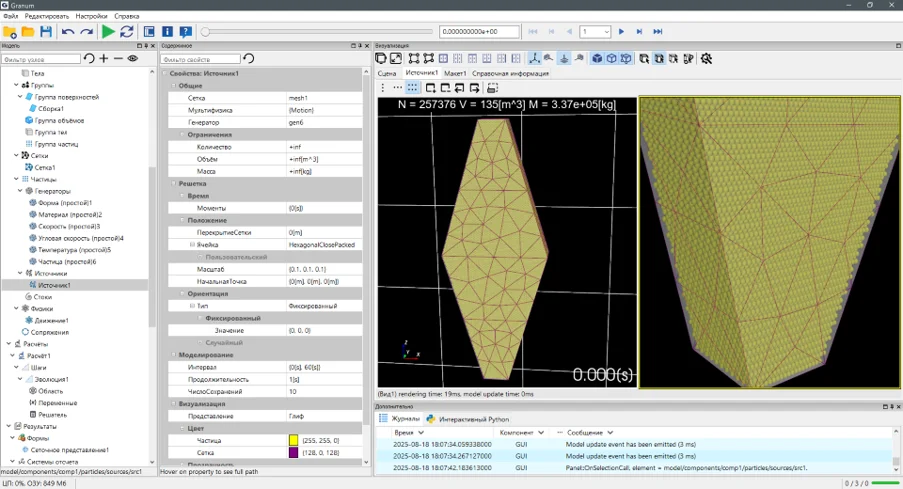Refresh the model with the blue circular arrows
903x489 pixels.
click(127, 32)
